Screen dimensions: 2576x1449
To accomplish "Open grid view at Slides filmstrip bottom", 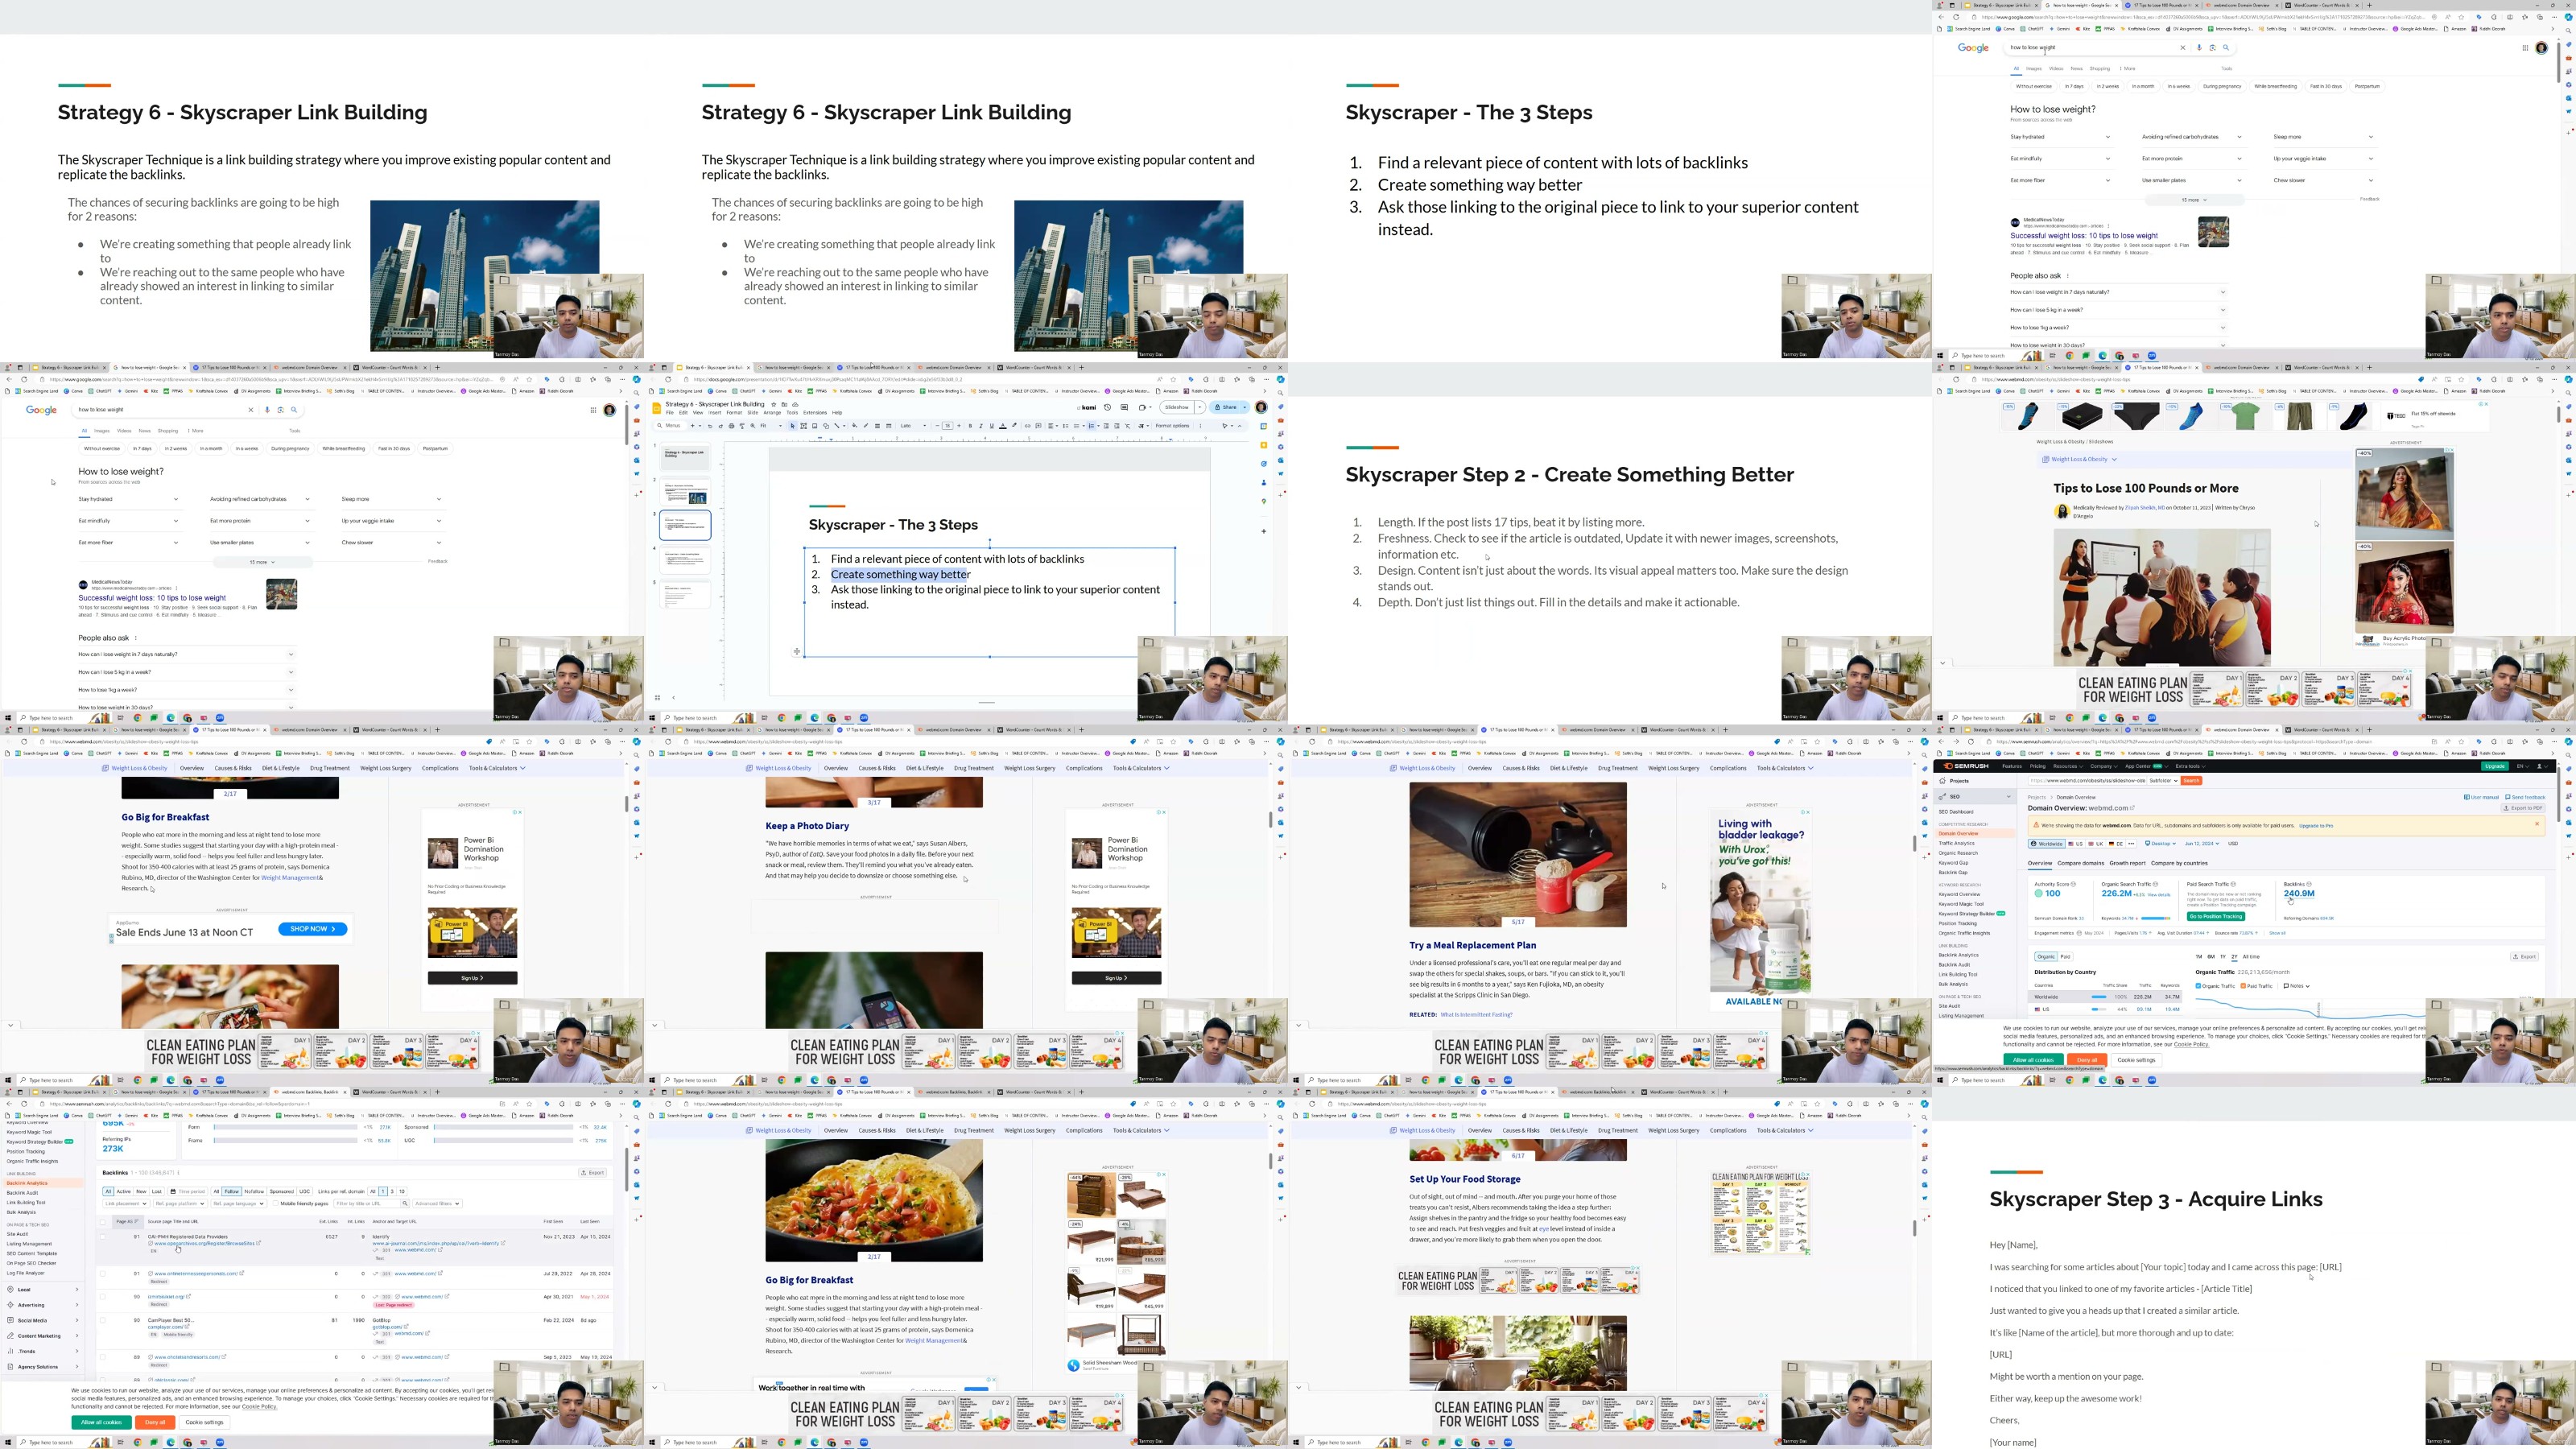I will [657, 697].
